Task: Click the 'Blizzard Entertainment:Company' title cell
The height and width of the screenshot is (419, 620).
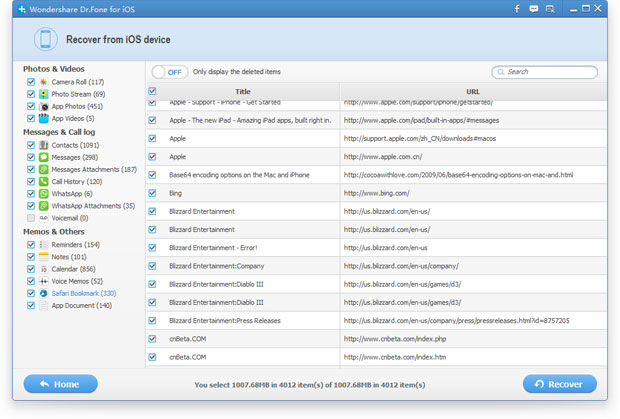Action: [x=217, y=266]
